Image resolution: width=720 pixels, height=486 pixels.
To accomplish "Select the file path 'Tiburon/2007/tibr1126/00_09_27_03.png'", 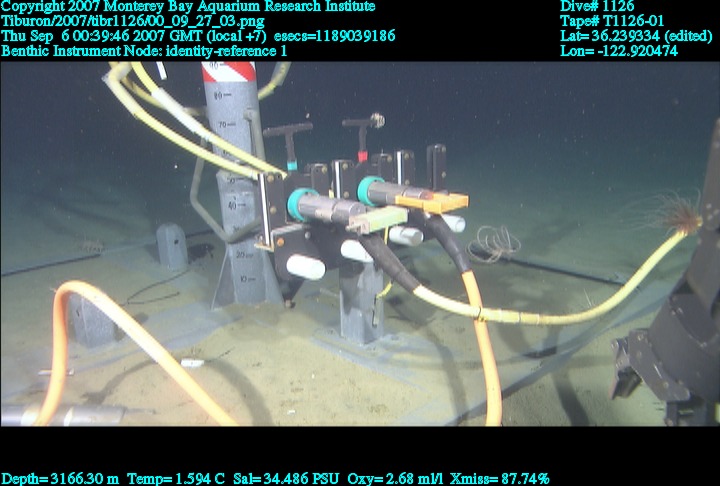I will point(133,21).
